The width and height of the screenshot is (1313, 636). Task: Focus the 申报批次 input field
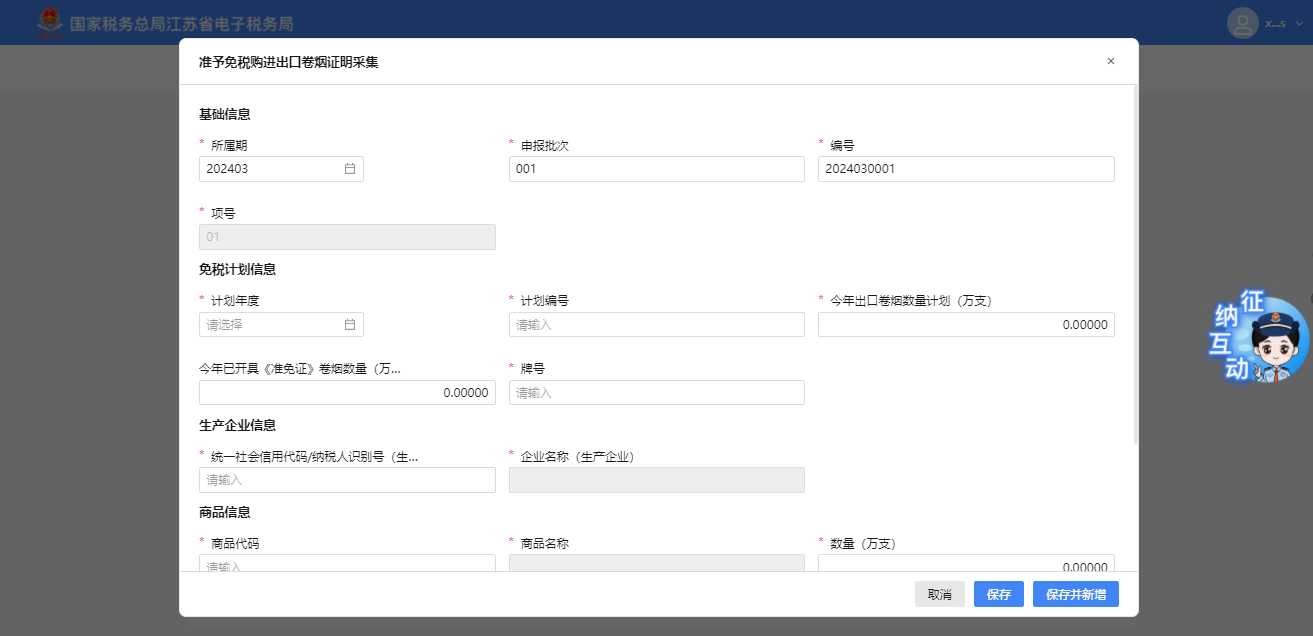click(656, 169)
